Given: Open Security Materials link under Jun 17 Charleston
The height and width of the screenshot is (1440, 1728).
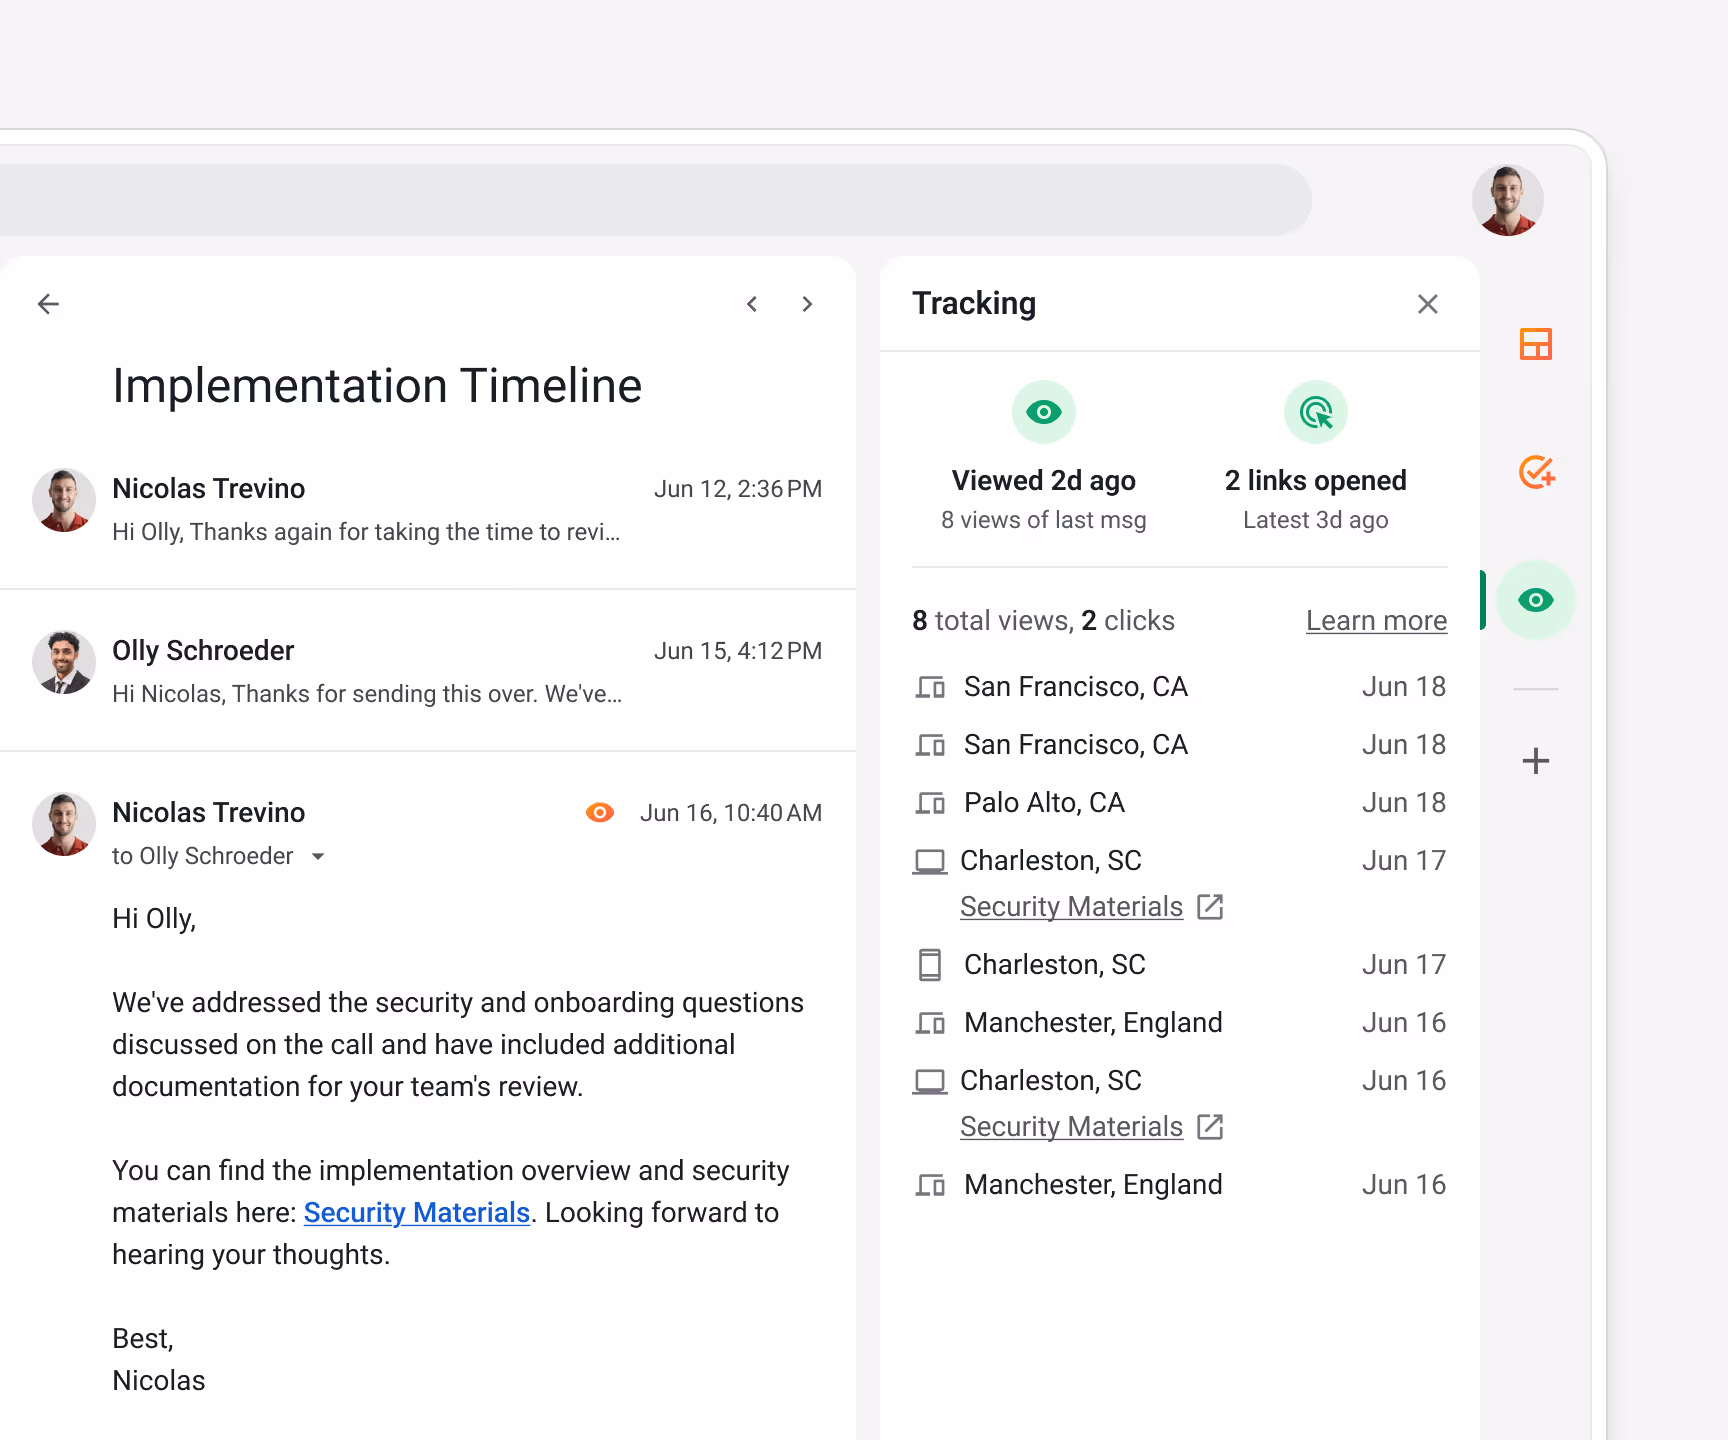Looking at the screenshot, I should pos(1072,907).
